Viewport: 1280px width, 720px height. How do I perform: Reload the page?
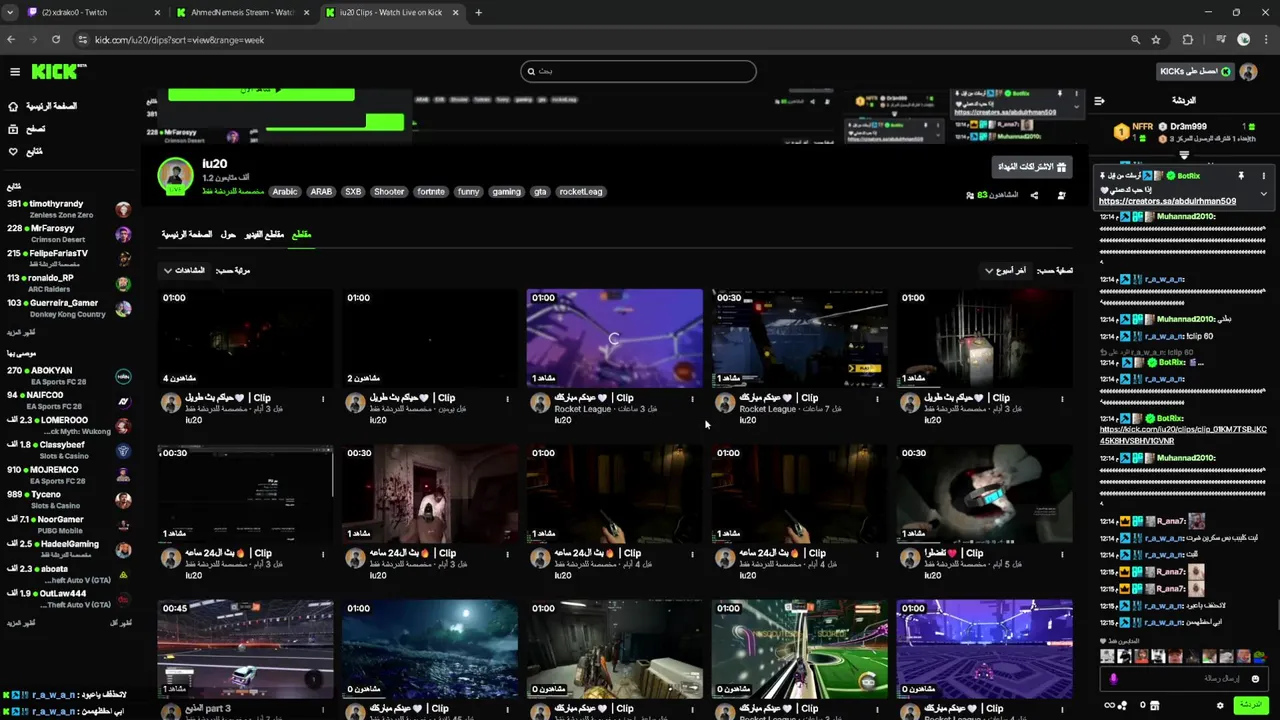[x=55, y=40]
